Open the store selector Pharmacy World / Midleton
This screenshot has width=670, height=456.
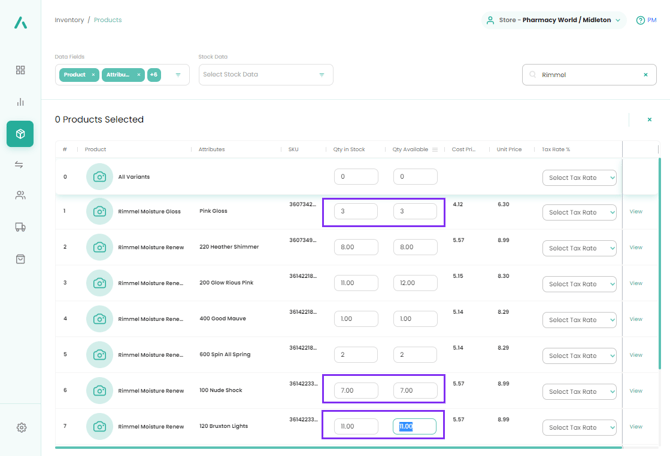pos(553,20)
